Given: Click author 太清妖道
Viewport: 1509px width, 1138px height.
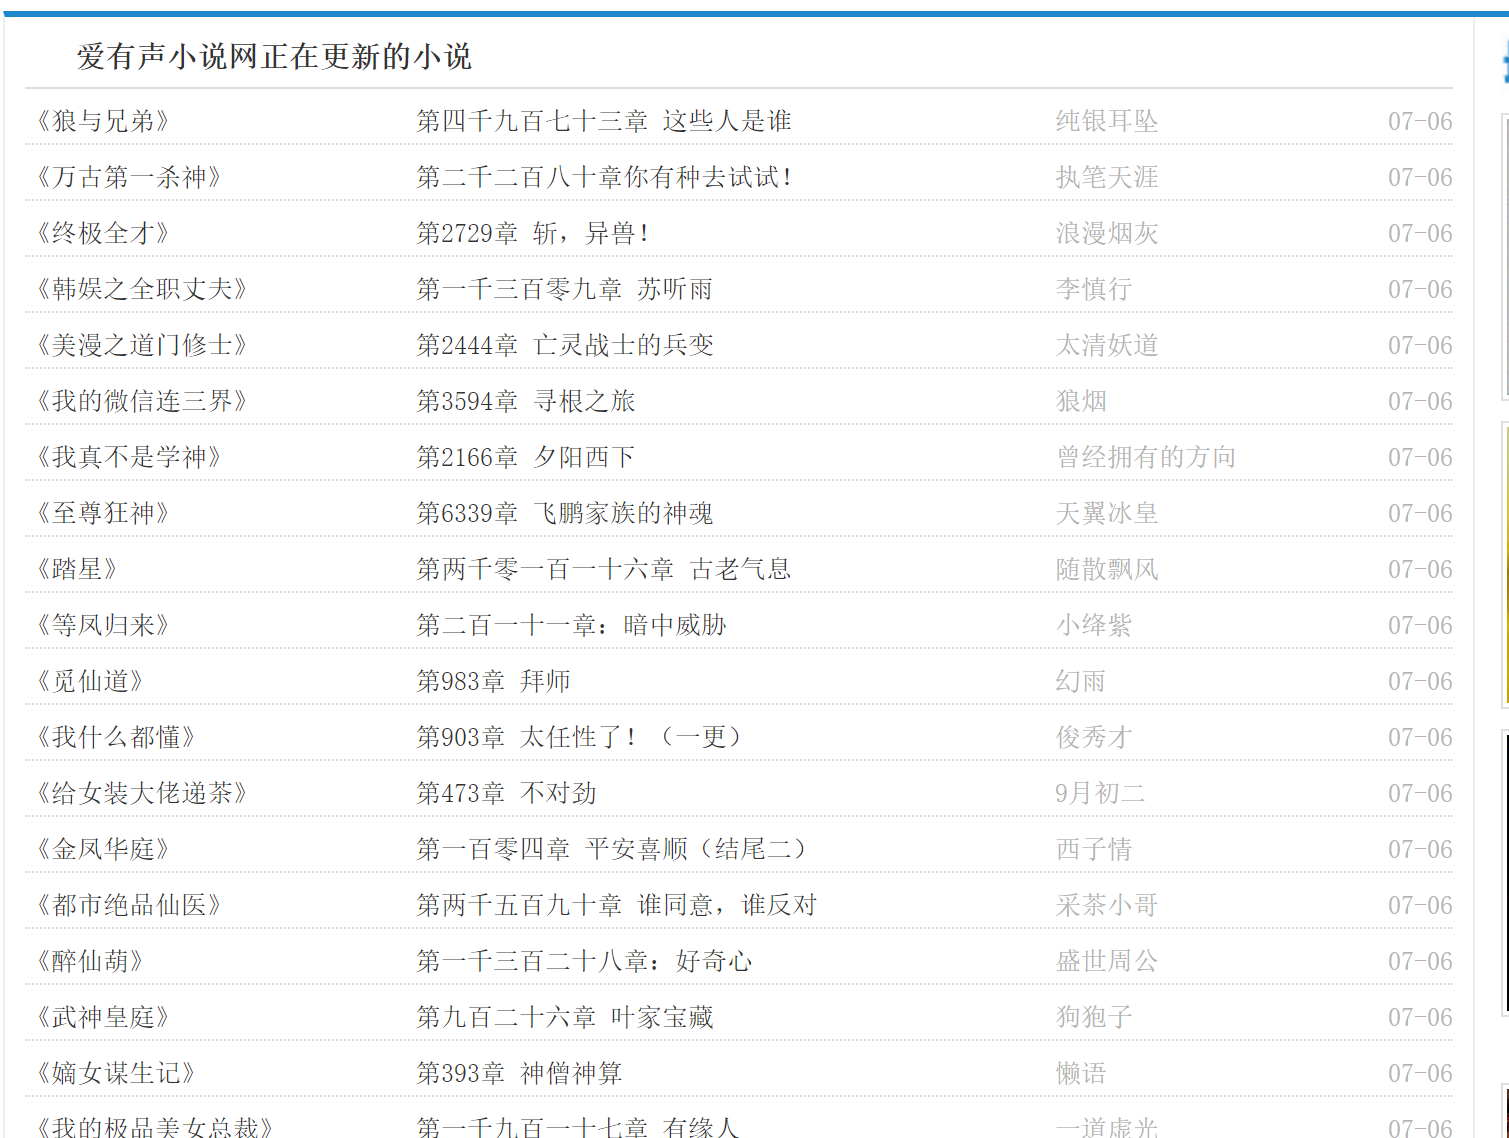Looking at the screenshot, I should (x=1107, y=345).
